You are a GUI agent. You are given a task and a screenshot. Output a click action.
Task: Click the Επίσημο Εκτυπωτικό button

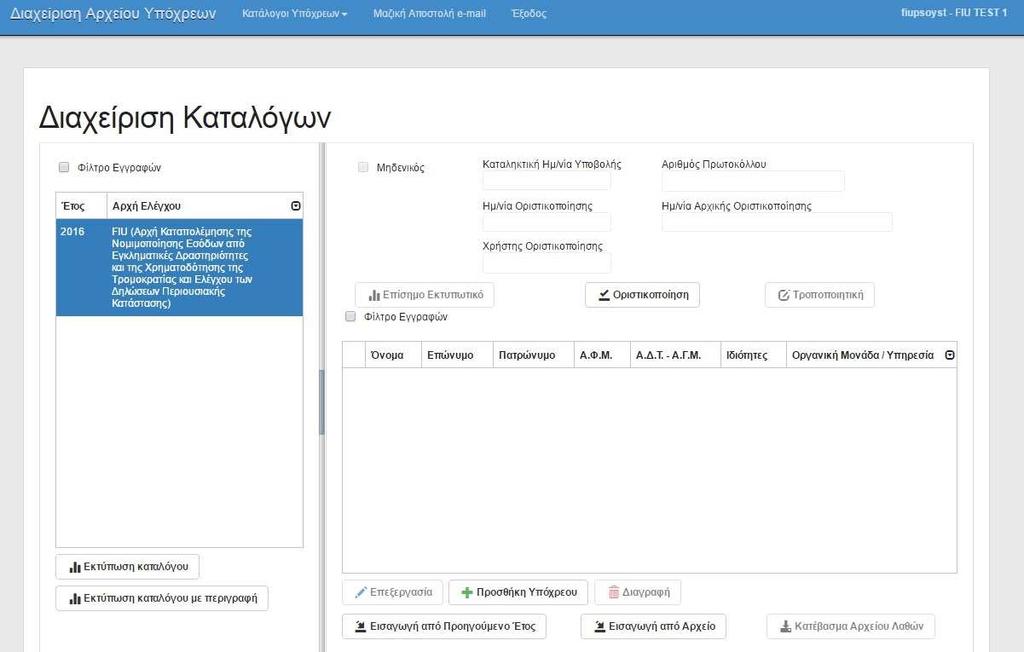pyautogui.click(x=424, y=295)
